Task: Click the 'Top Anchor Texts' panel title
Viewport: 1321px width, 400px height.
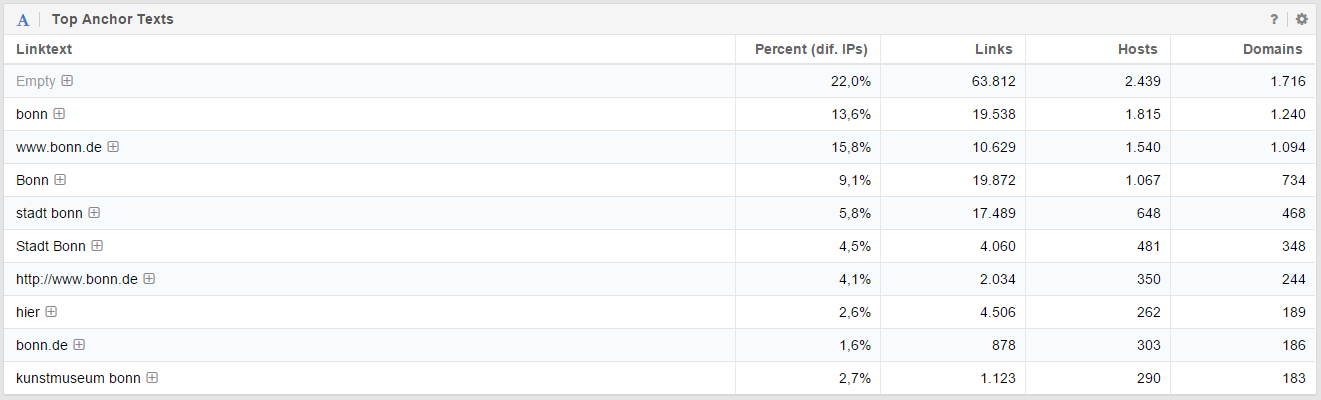Action: 113,20
